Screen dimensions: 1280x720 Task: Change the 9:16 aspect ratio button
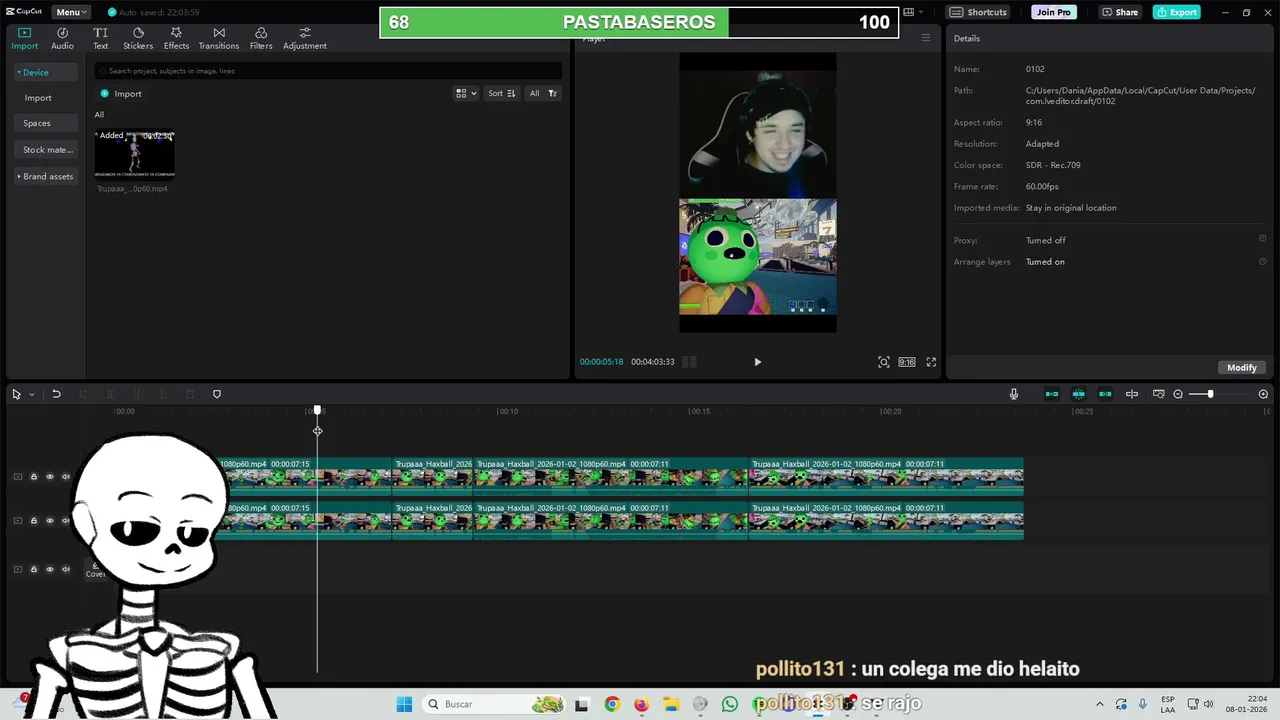pyautogui.click(x=906, y=362)
